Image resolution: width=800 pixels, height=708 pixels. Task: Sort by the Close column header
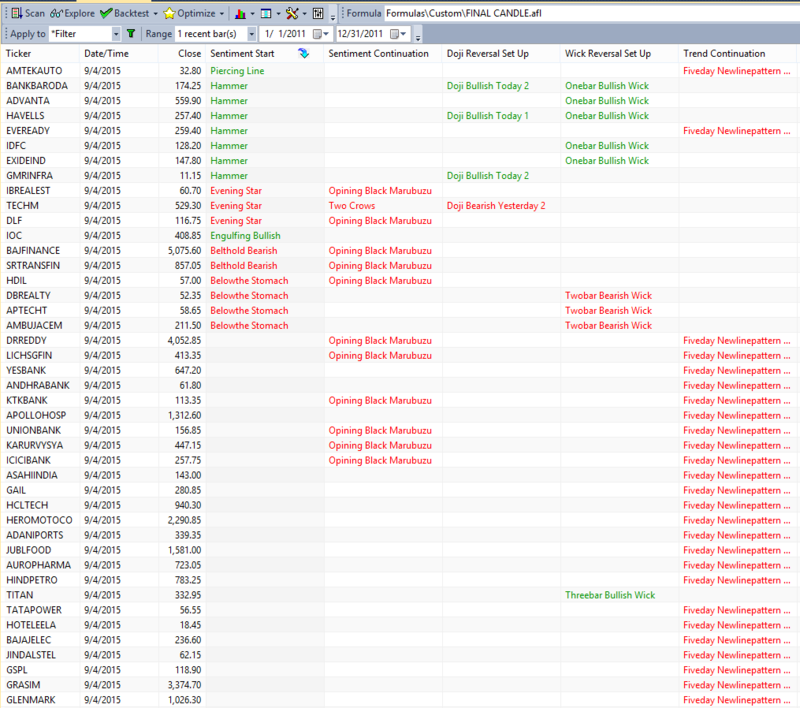click(182, 54)
